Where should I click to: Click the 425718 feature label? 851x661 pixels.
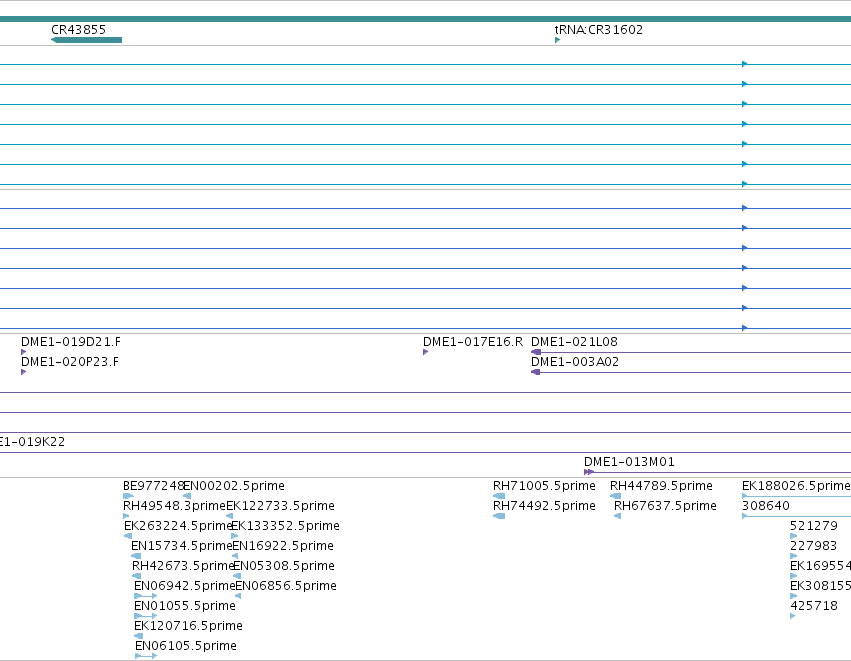click(x=814, y=606)
